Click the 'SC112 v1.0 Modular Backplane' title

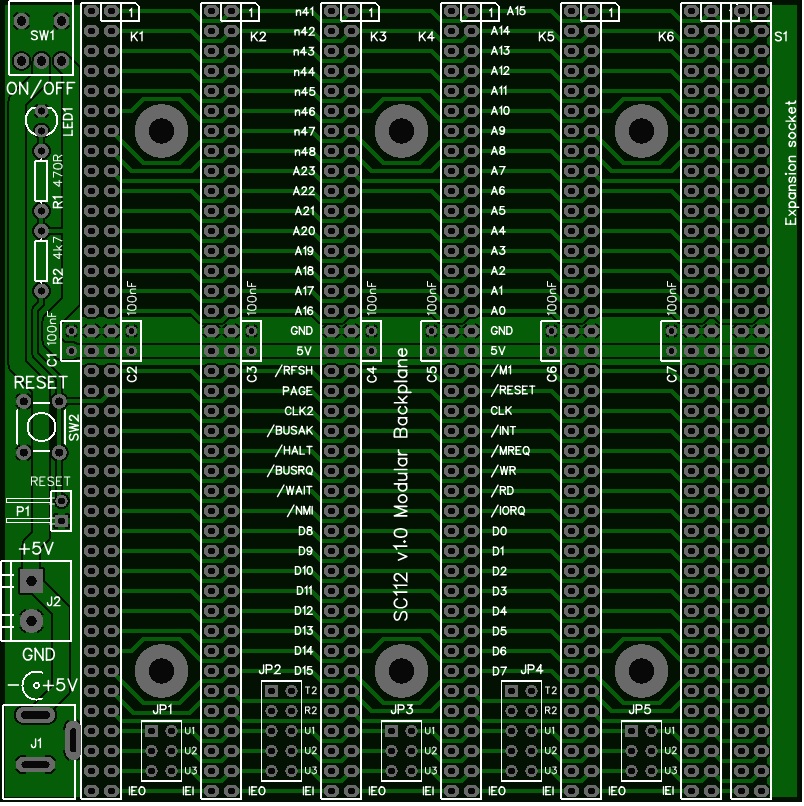pos(400,484)
